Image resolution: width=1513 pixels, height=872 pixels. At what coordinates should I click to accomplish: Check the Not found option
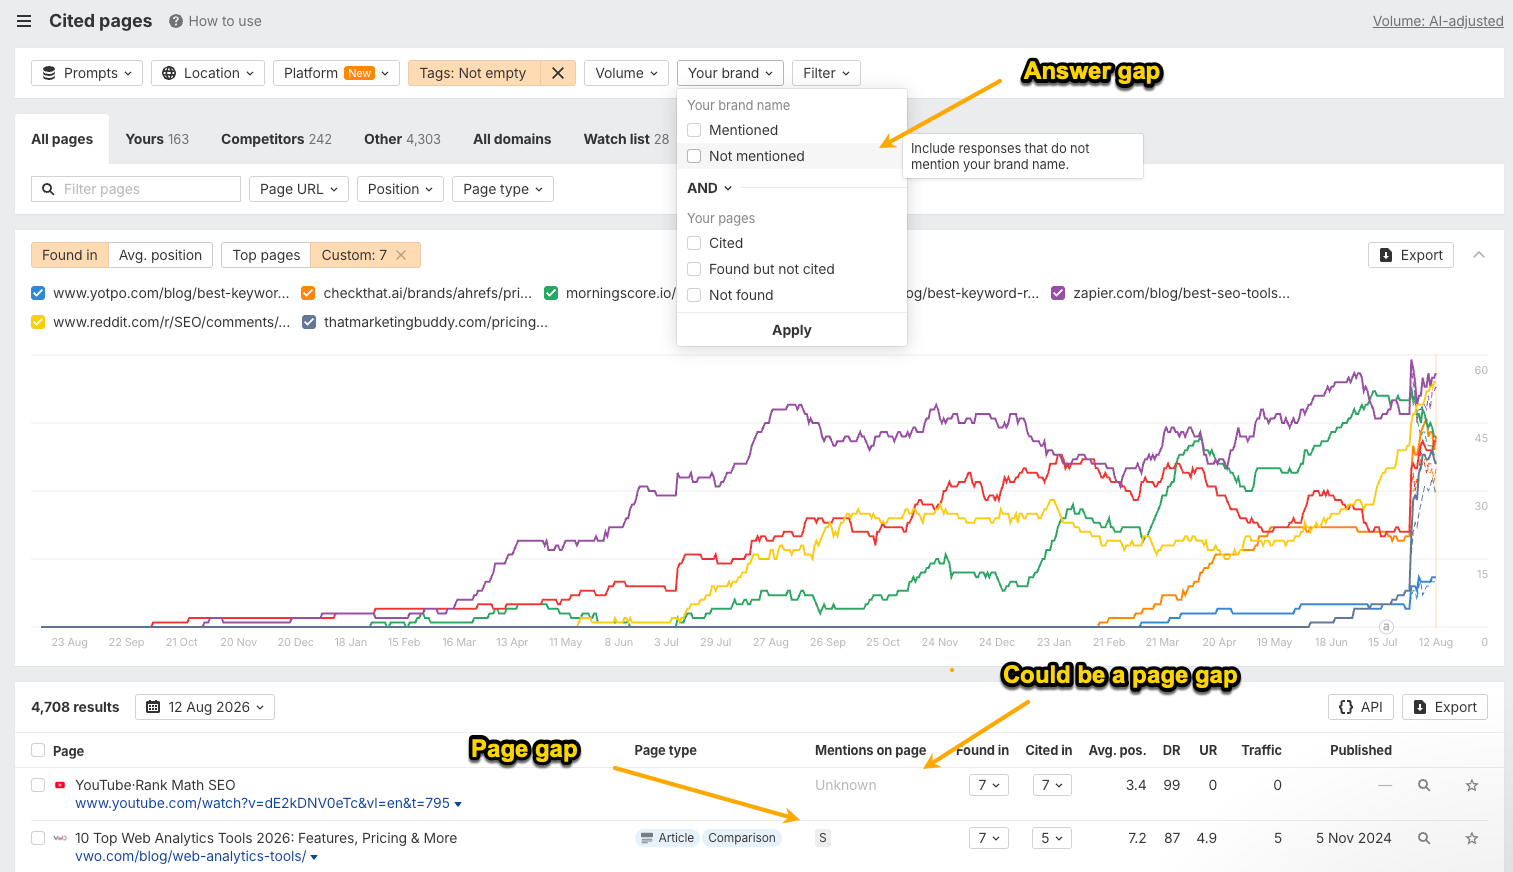pos(694,295)
